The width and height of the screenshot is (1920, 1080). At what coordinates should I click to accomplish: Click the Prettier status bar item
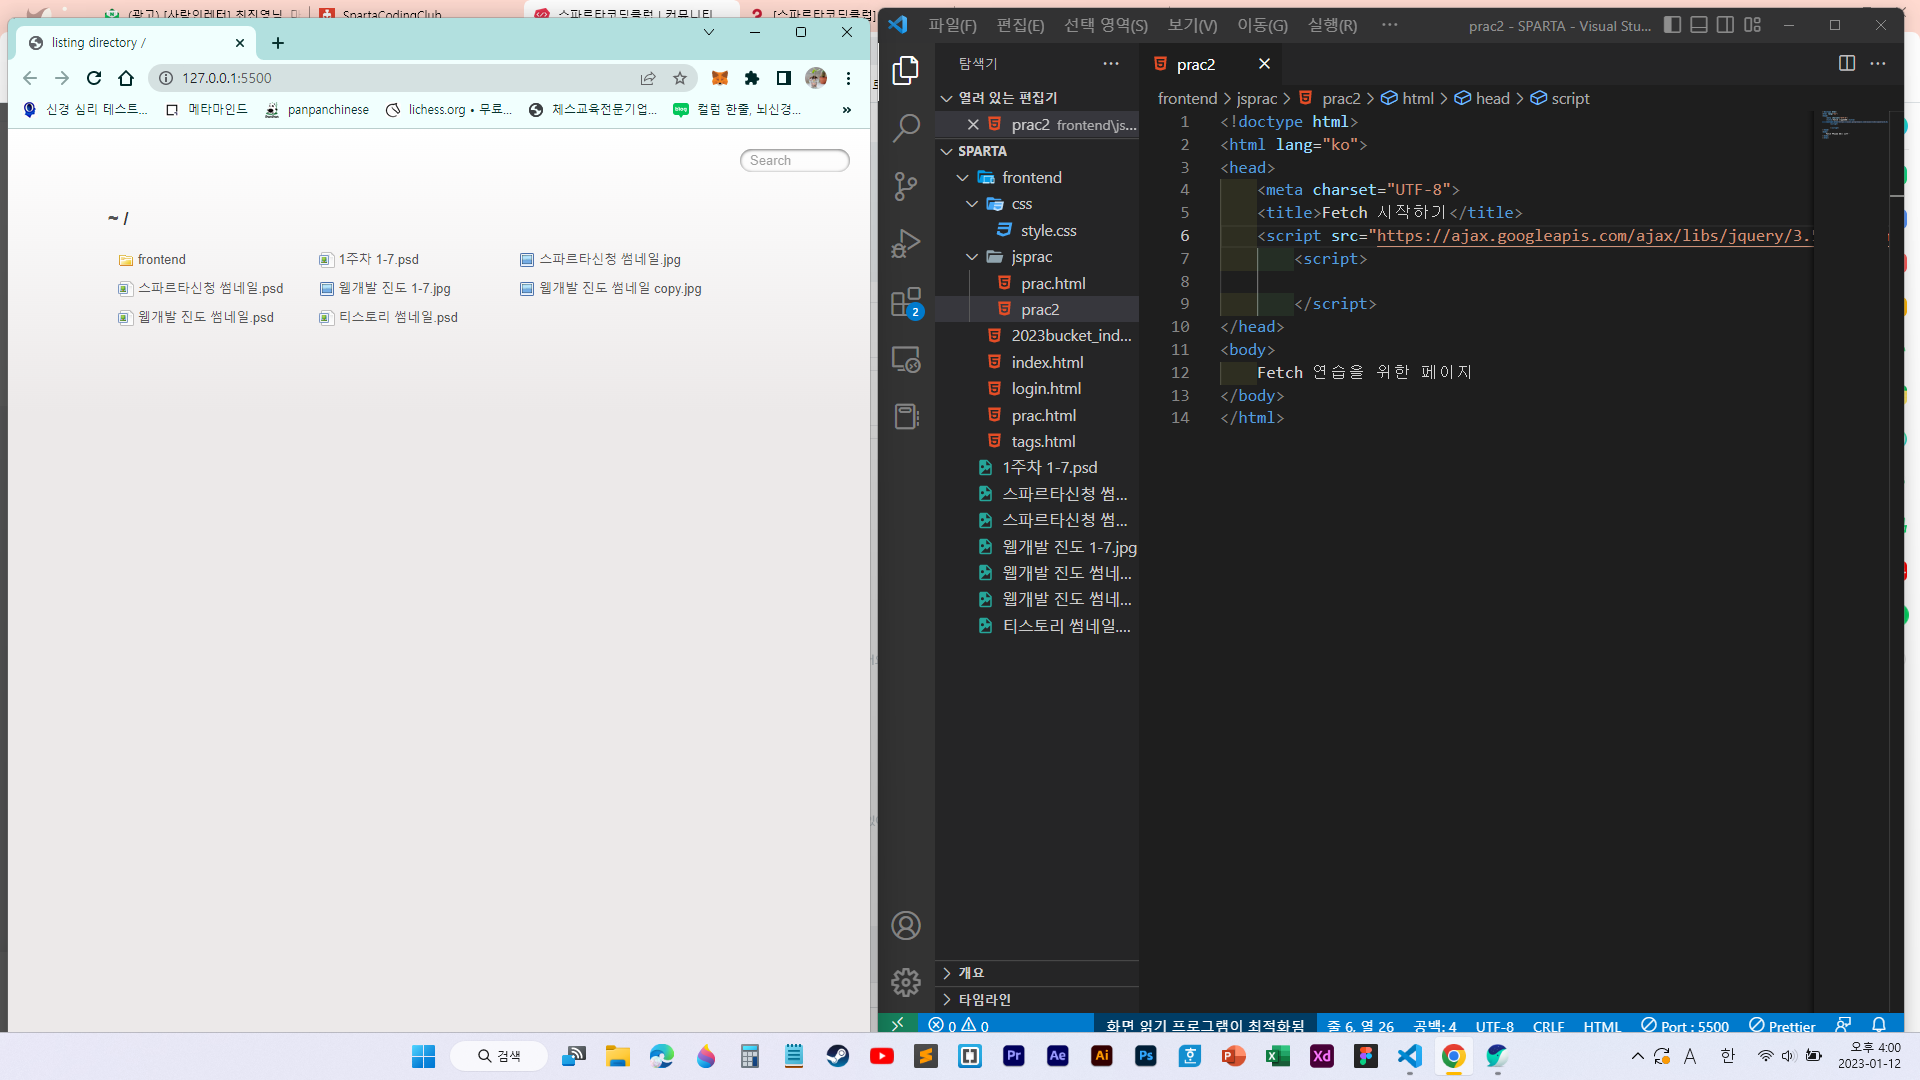point(1782,1025)
